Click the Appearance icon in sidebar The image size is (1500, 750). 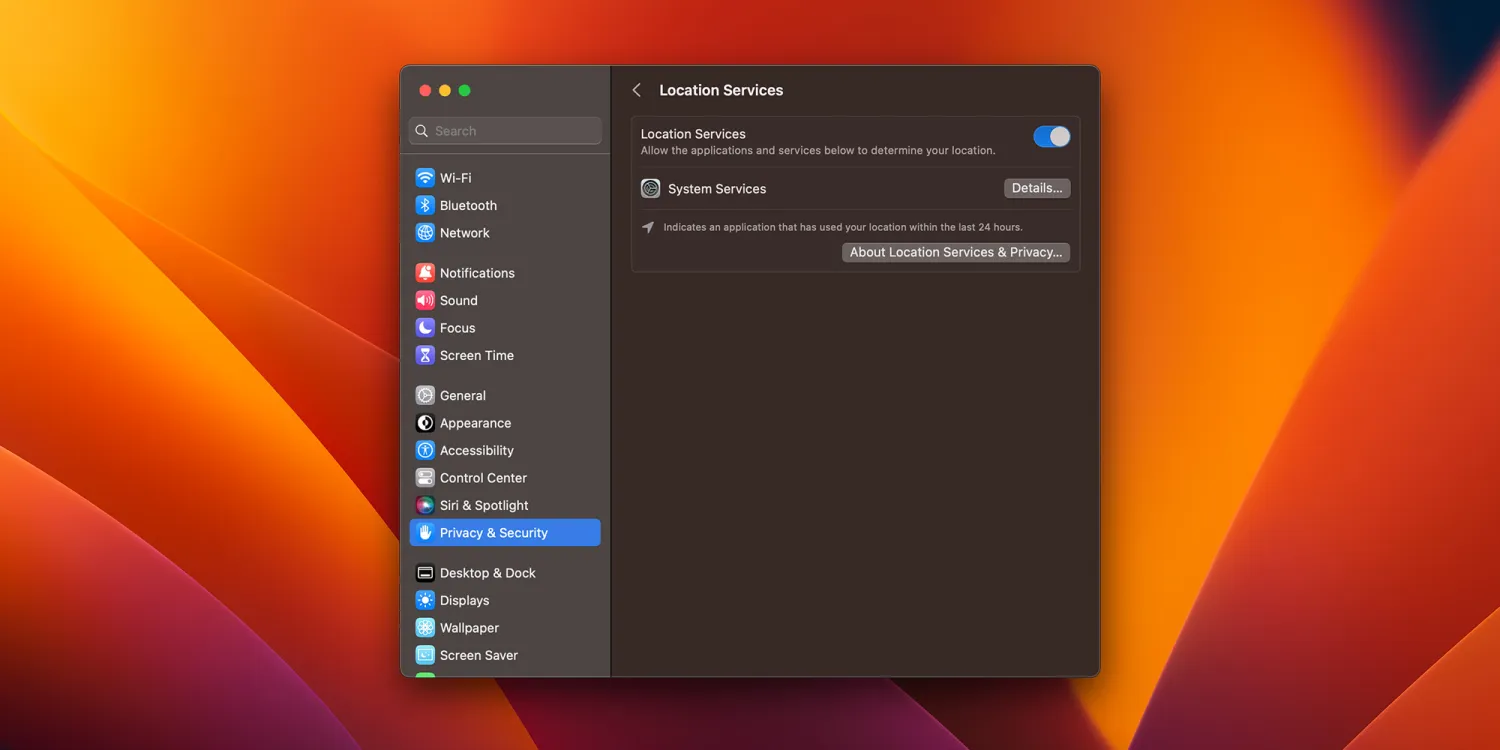tap(425, 423)
